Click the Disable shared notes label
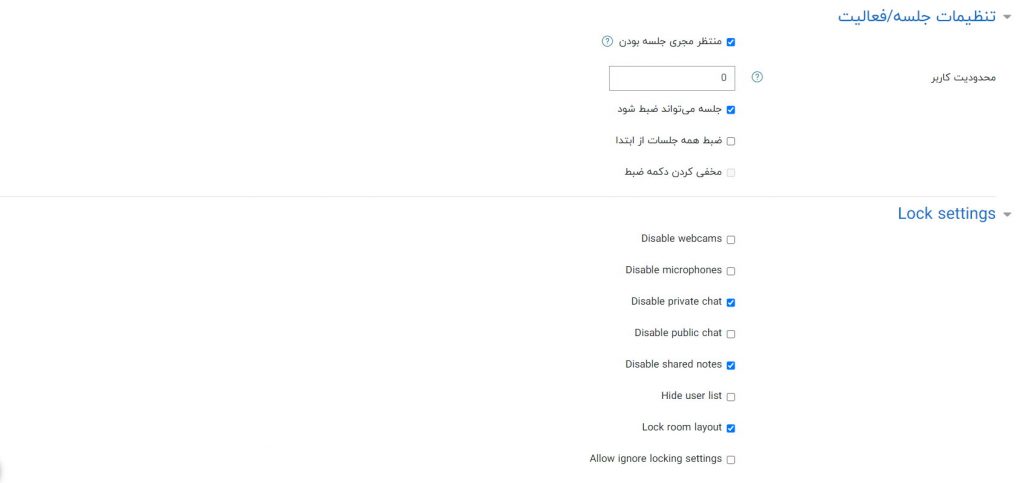Viewport: 1024px width, 483px height. [673, 365]
